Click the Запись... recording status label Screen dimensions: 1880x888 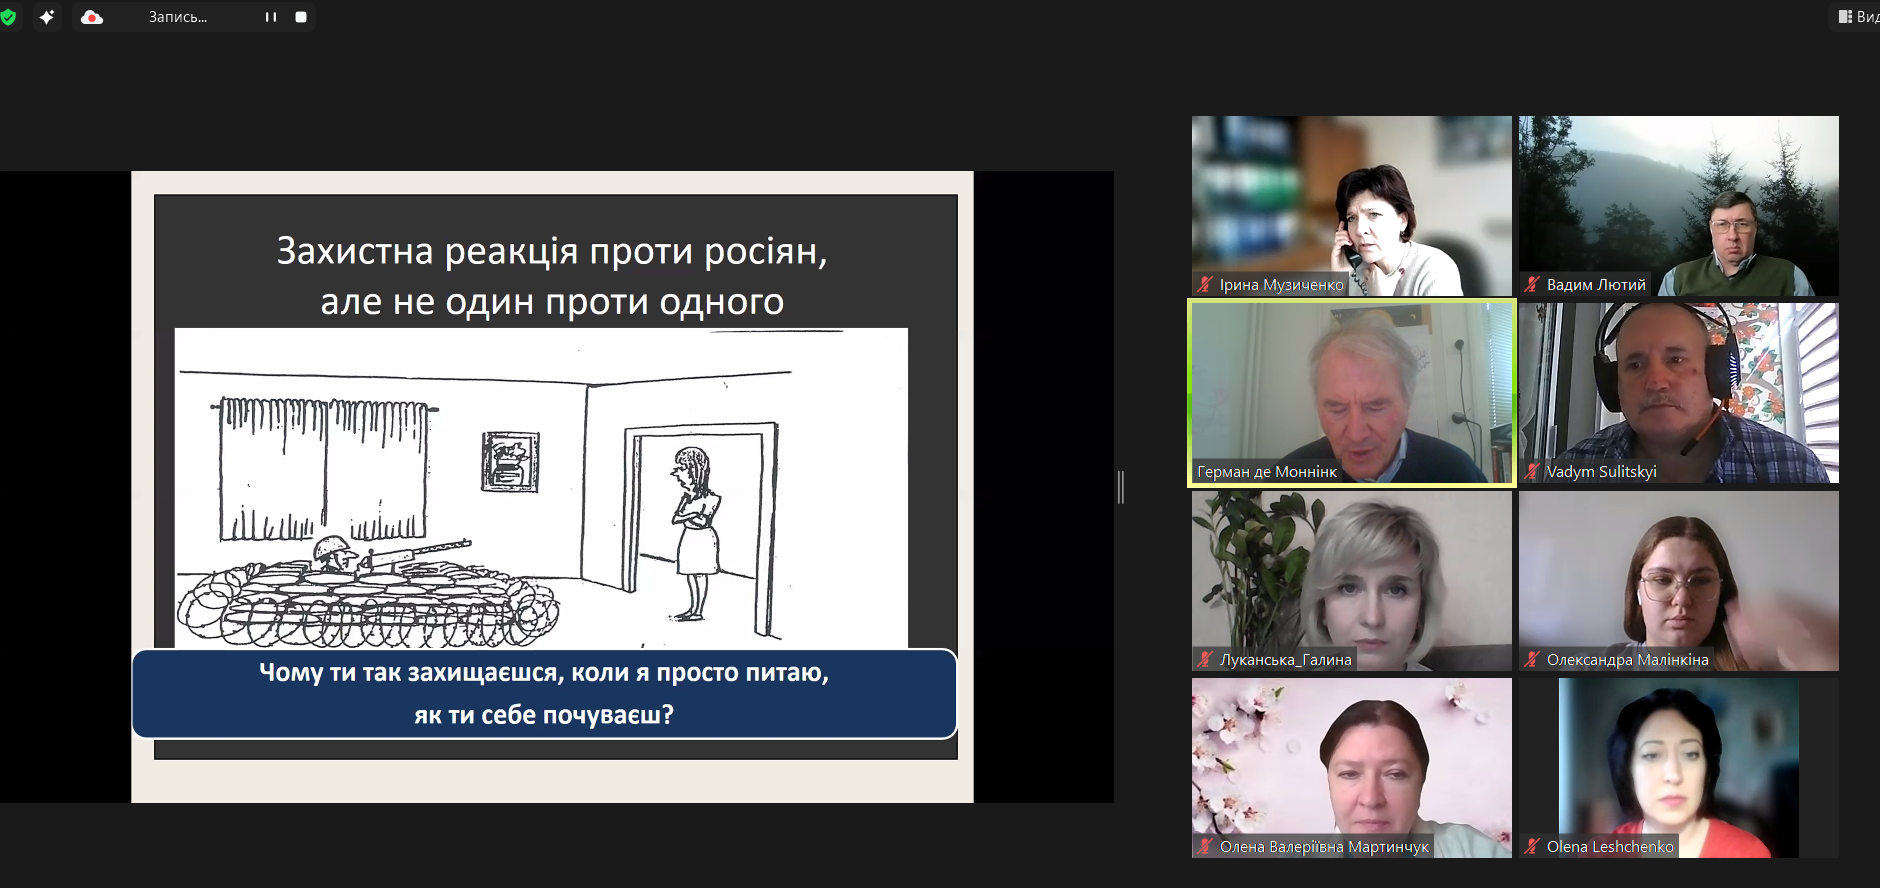coord(178,17)
